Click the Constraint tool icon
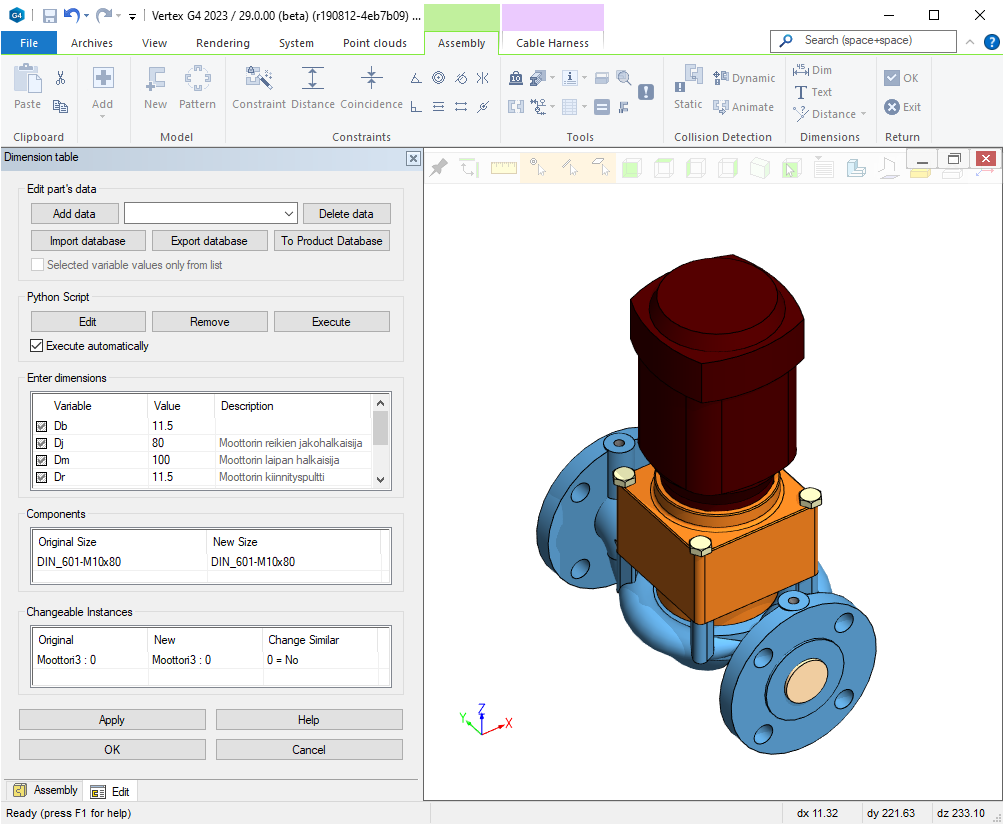Image resolution: width=1004 pixels, height=825 pixels. point(259,80)
